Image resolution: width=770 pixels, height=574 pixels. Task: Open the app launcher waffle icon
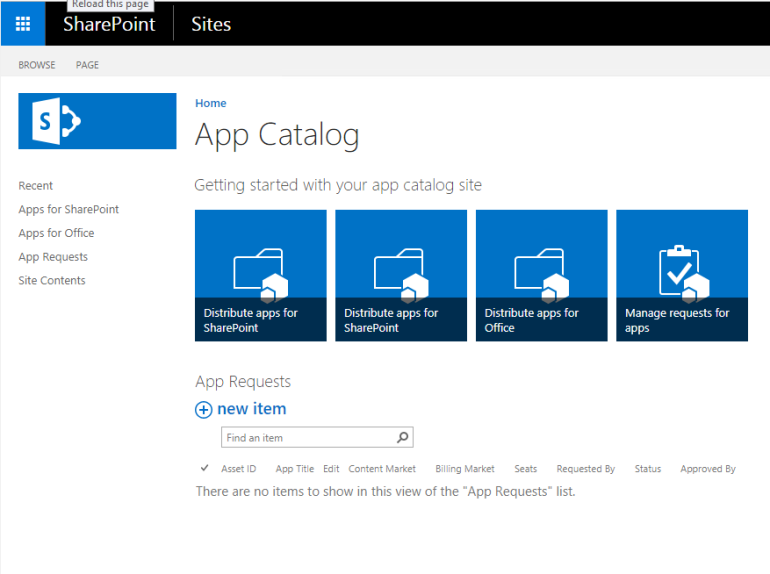(x=23, y=24)
